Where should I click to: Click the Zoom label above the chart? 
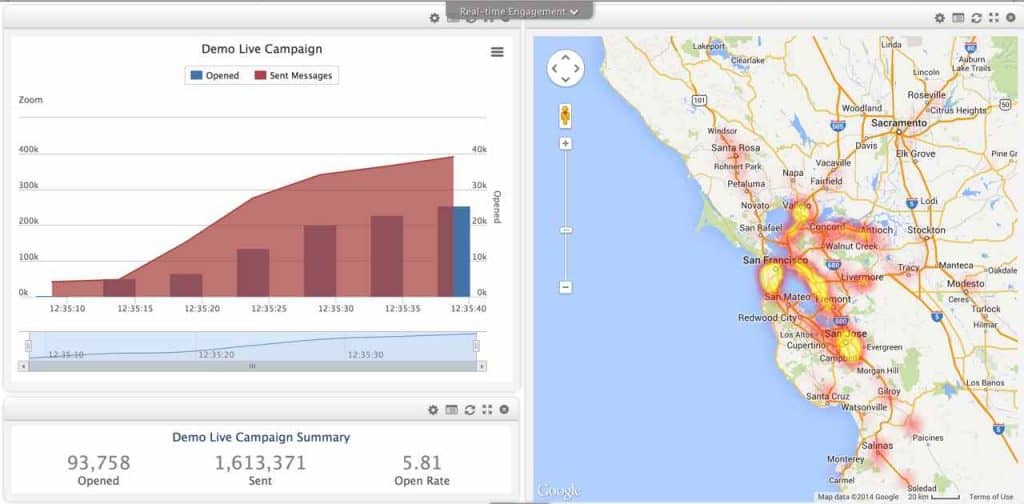point(31,100)
